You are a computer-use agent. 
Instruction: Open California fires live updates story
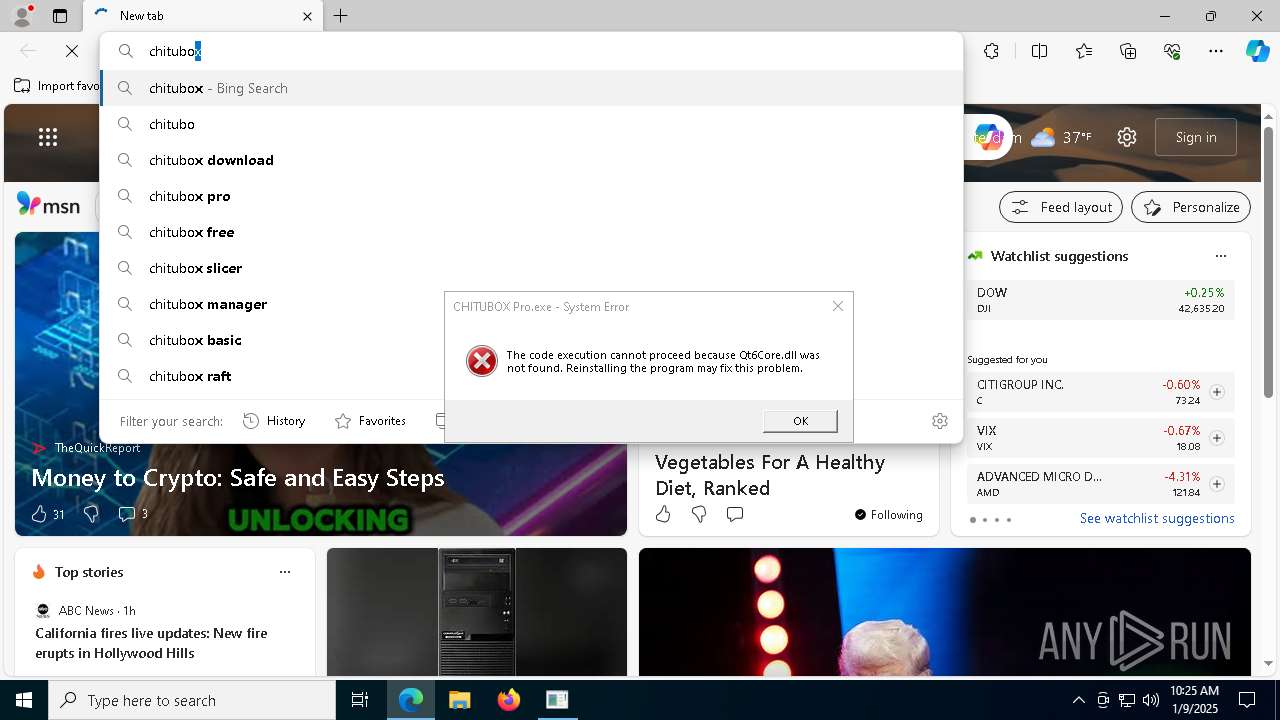point(151,643)
